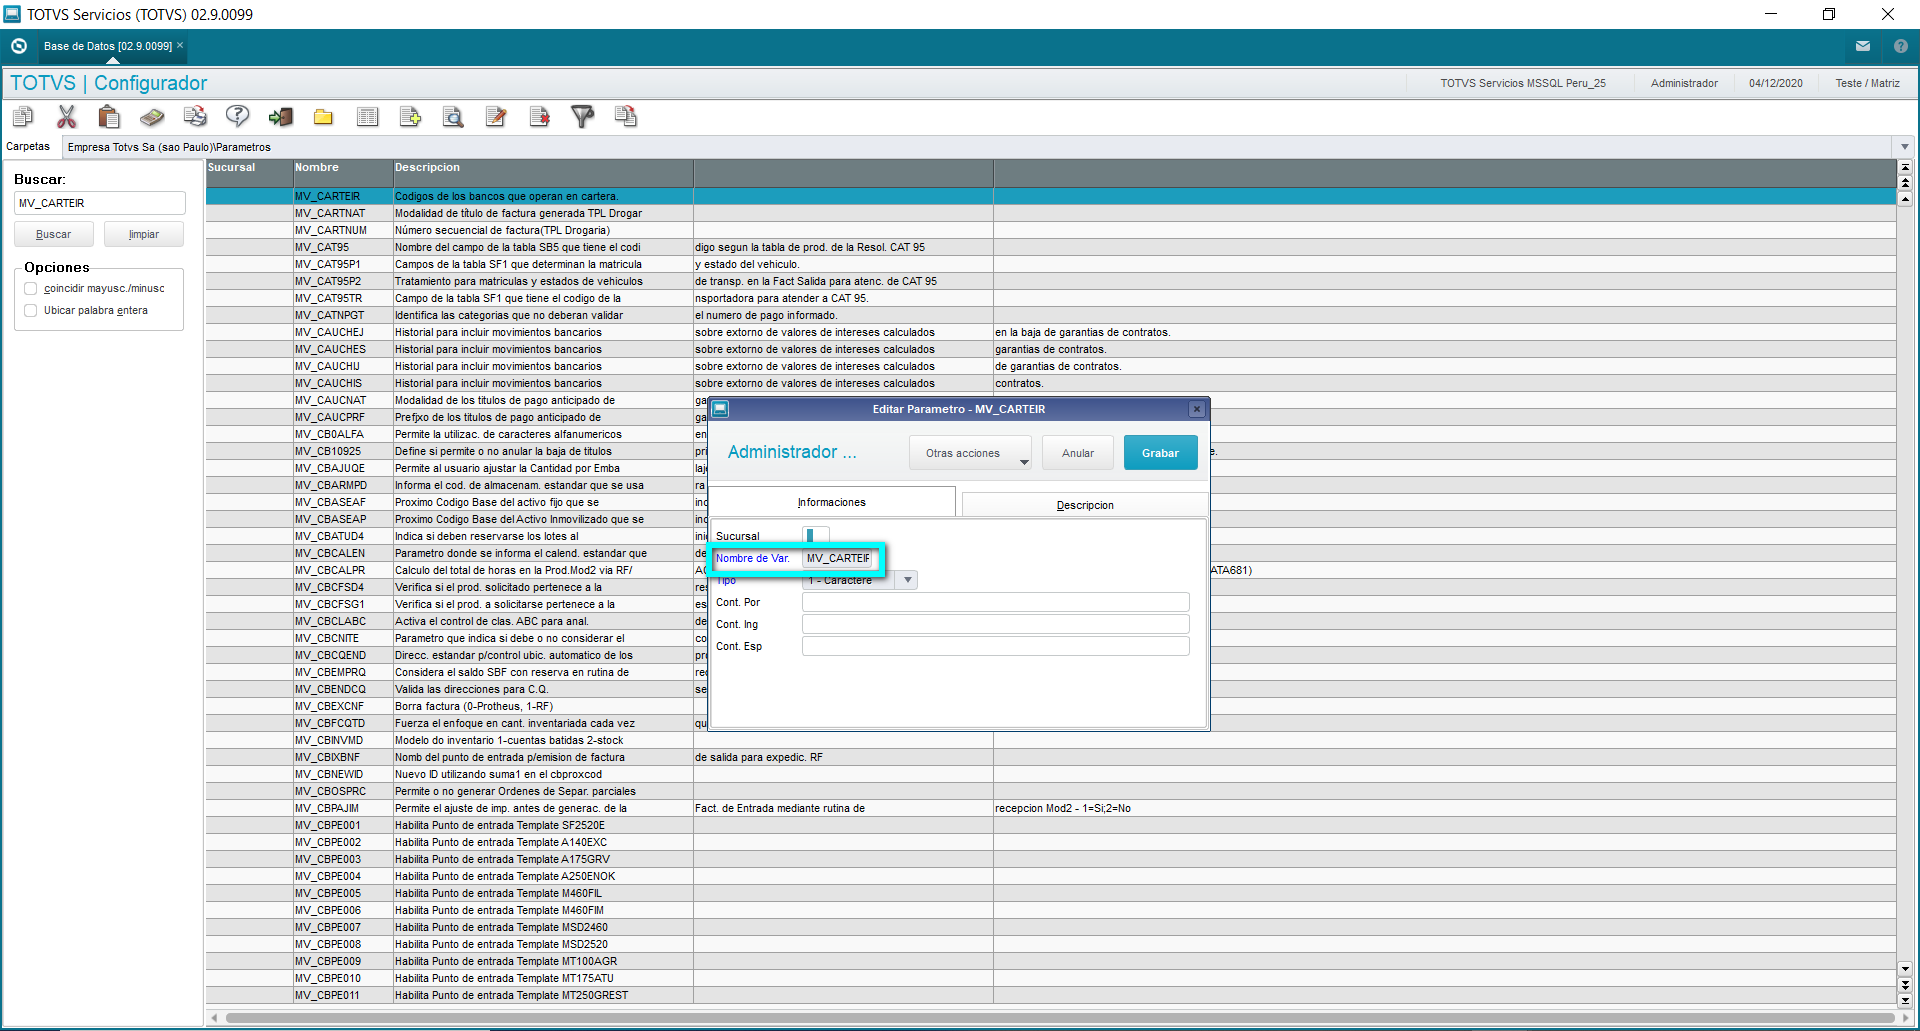The image size is (1920, 1031).
Task: Click Anular to cancel editing
Action: [x=1078, y=453]
